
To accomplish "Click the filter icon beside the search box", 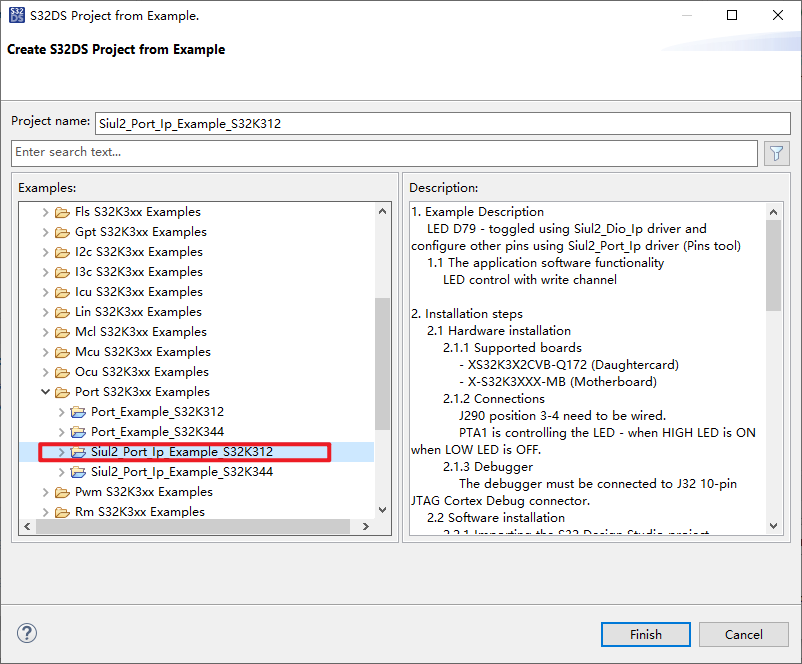I will click(x=776, y=153).
